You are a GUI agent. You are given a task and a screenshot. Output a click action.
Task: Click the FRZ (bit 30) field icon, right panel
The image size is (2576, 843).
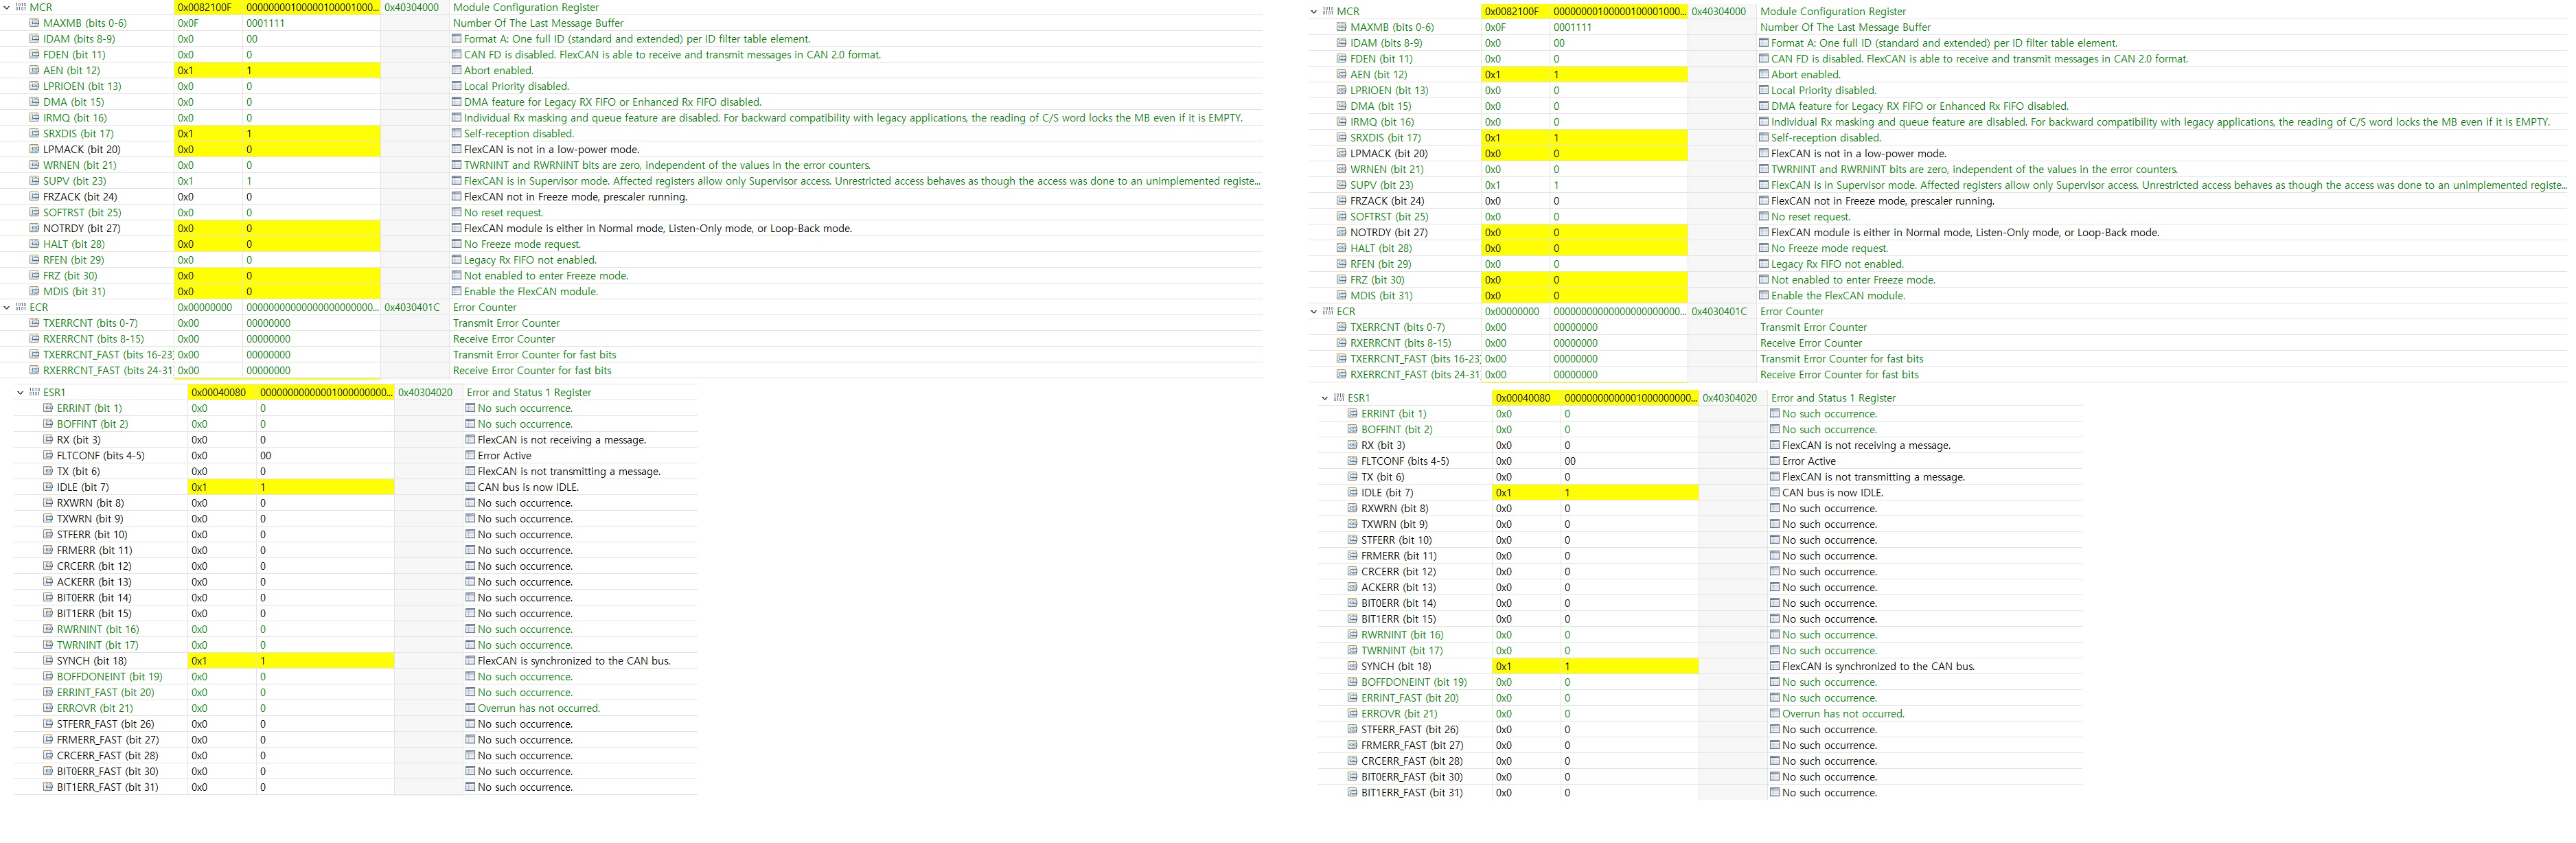[1342, 280]
